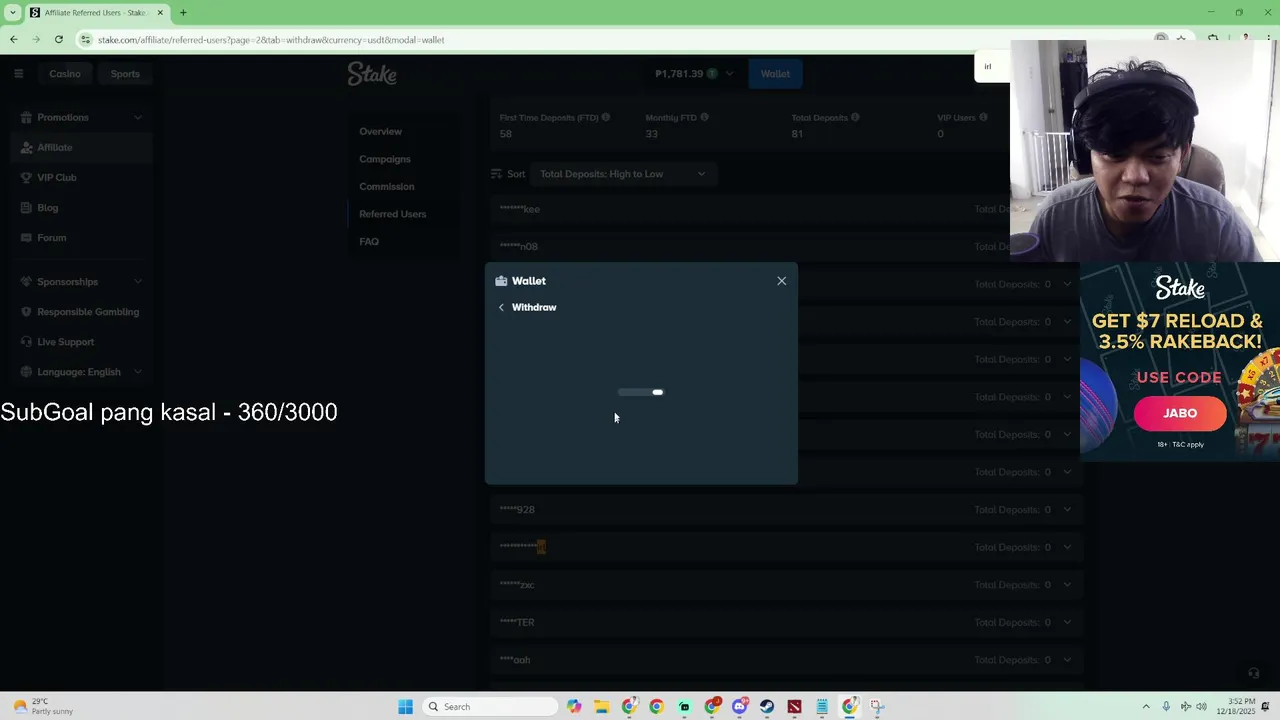The height and width of the screenshot is (720, 1280).
Task: Click the Responsible Gambling shield icon
Action: (x=27, y=311)
